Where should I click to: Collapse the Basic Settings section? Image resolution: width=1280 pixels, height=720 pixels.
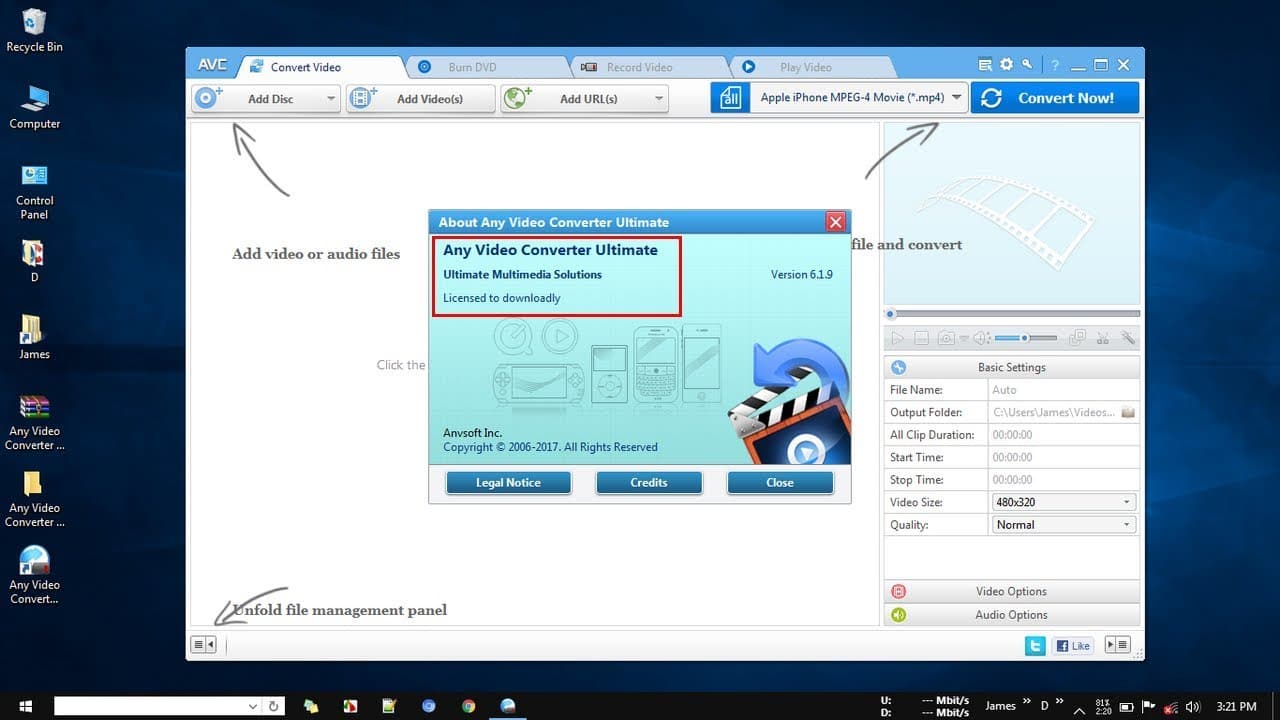coord(1011,367)
